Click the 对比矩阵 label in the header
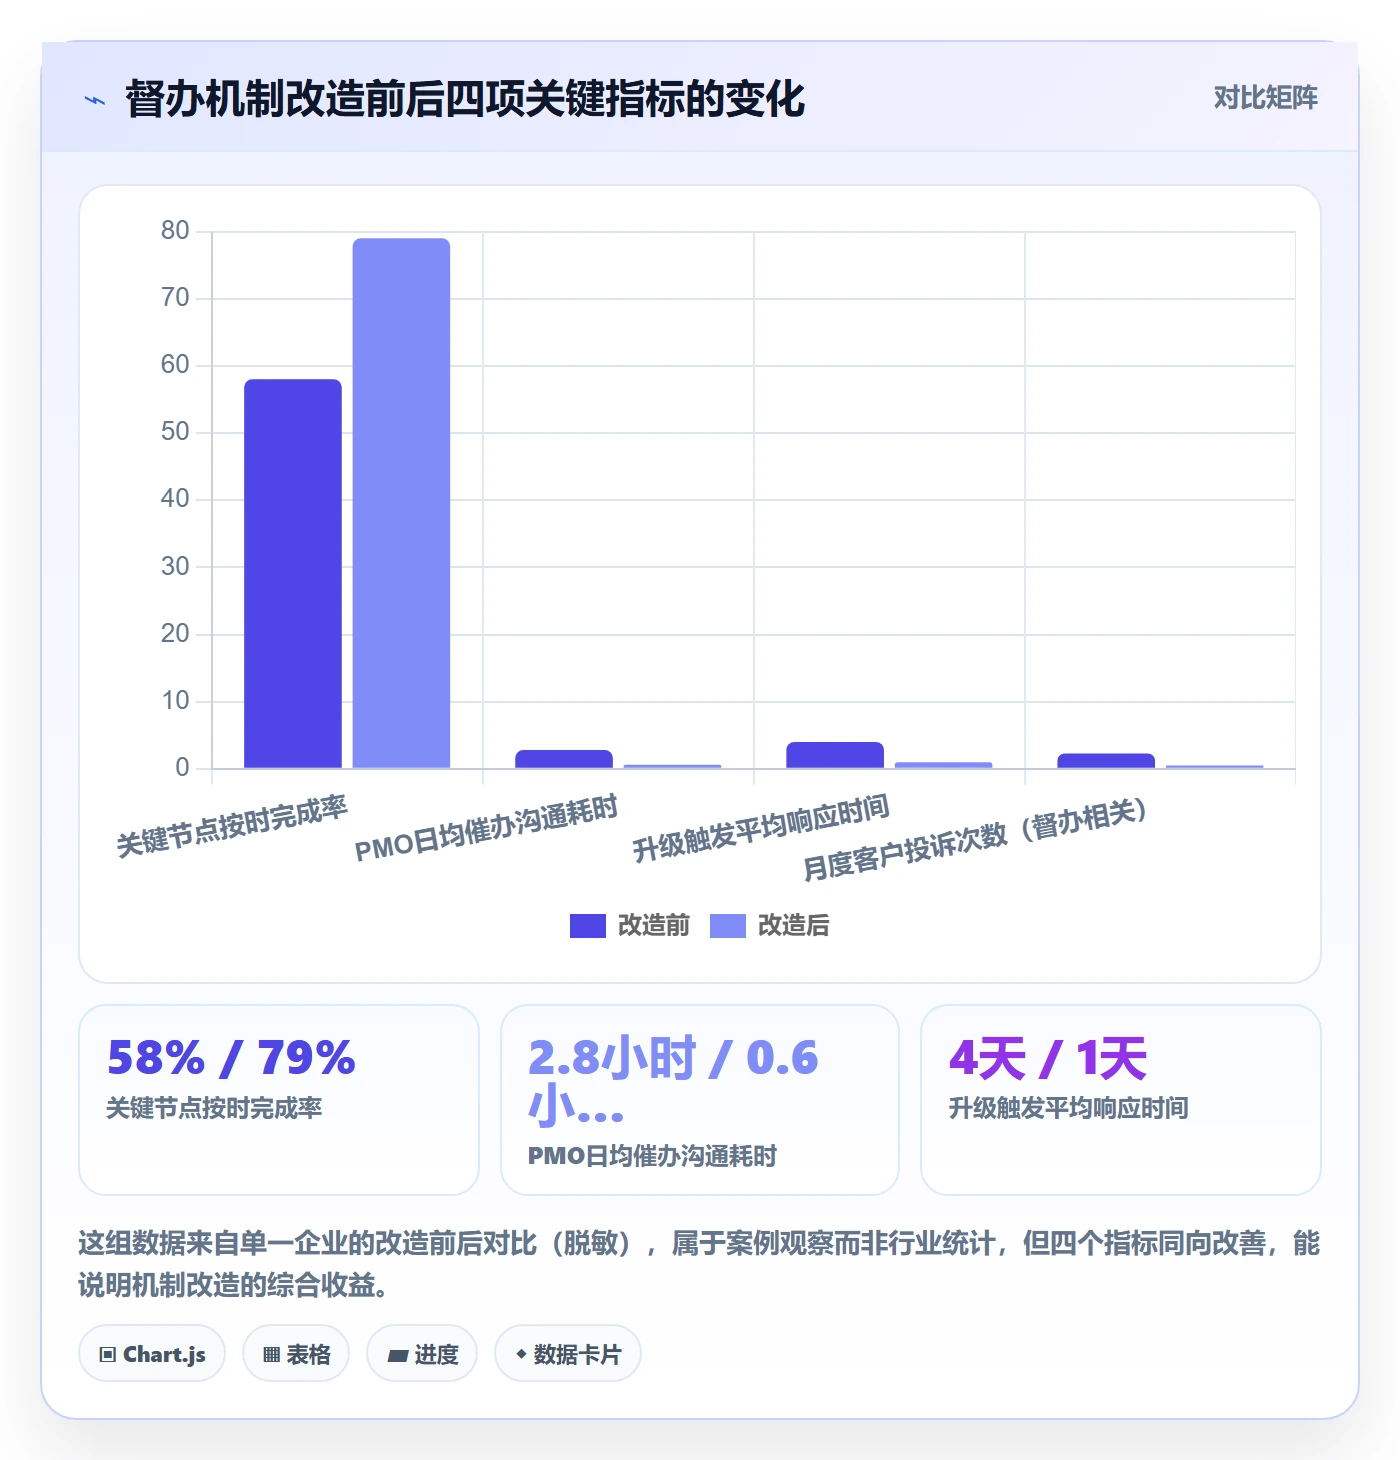 1266,97
